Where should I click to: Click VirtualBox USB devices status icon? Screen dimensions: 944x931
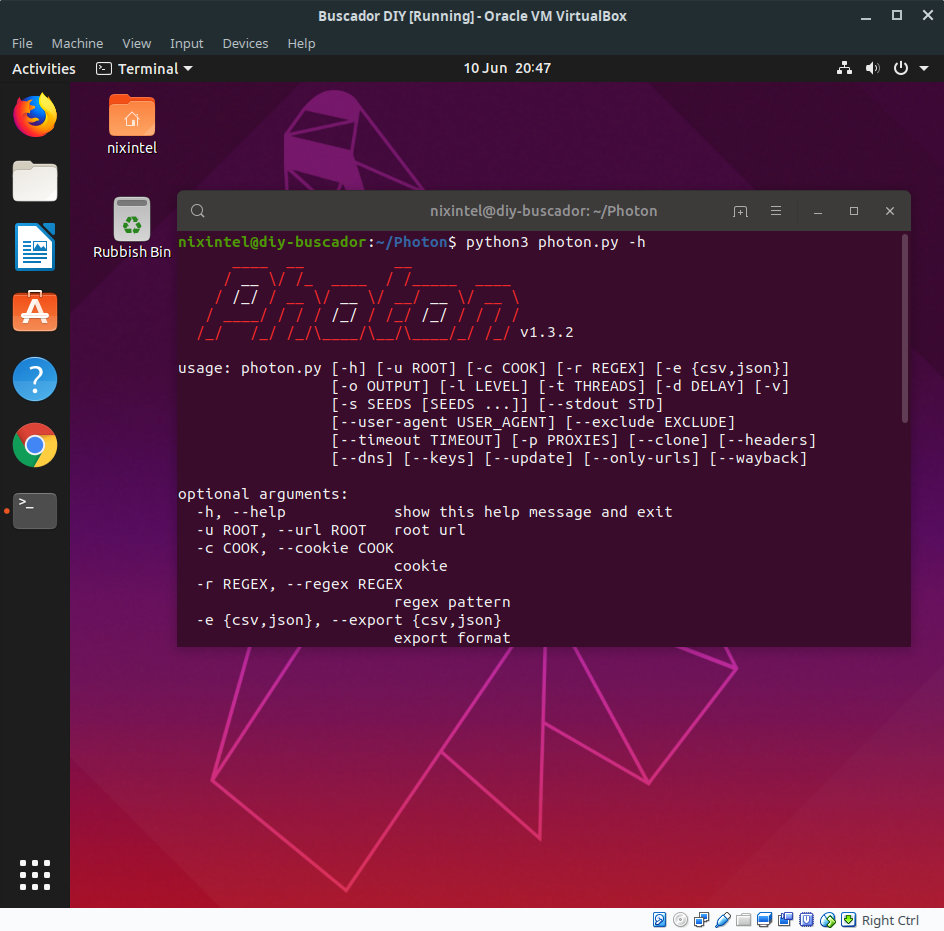[722, 920]
